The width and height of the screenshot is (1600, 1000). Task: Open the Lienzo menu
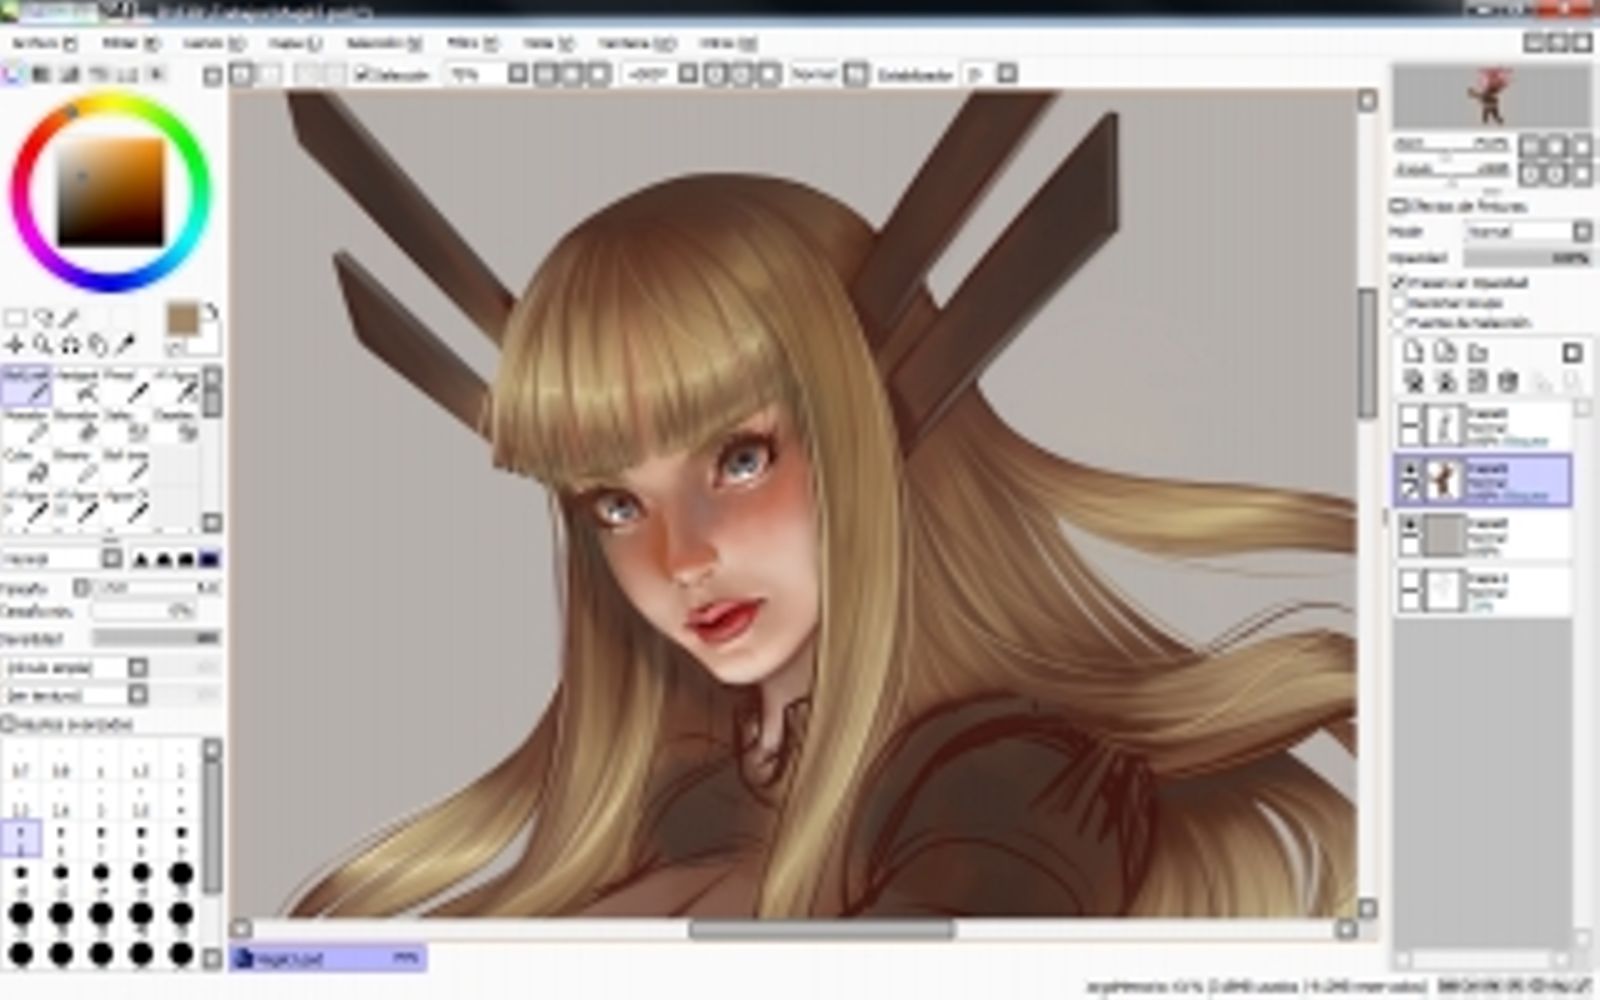[213, 43]
